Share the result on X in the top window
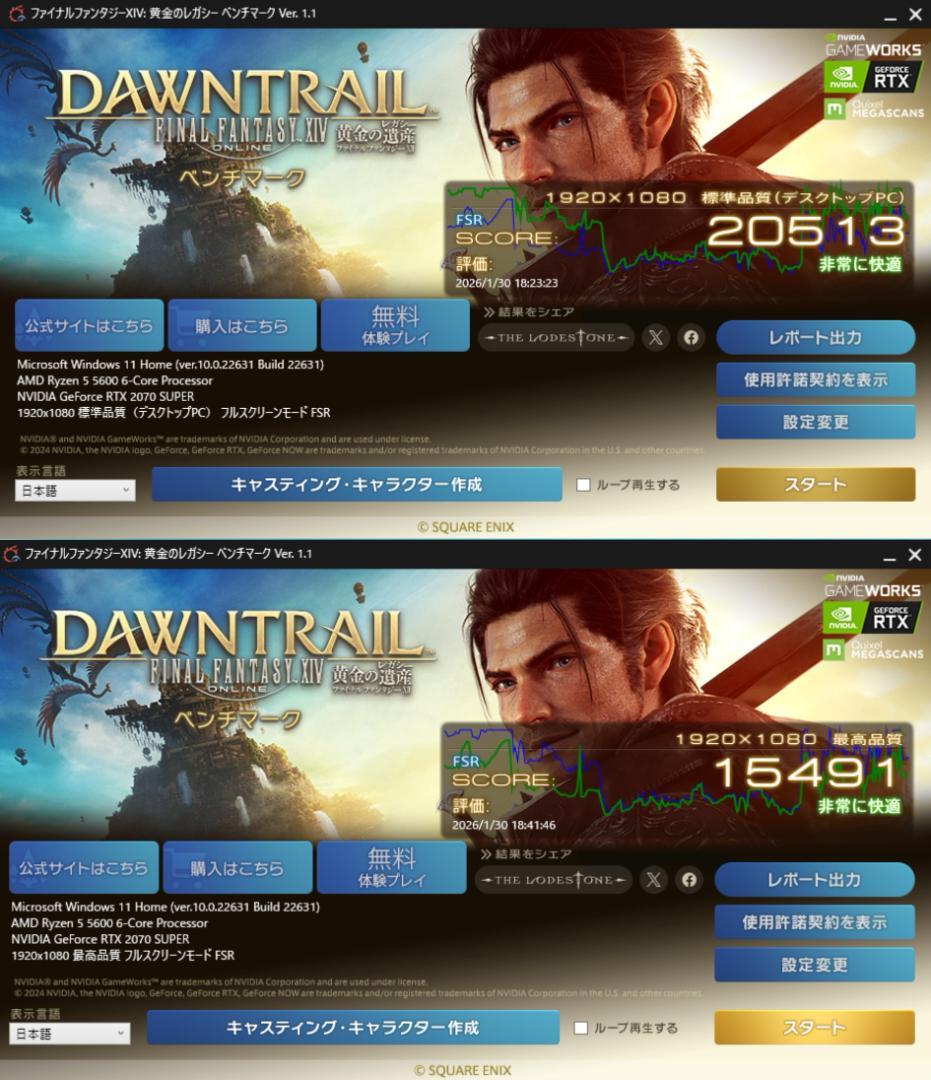Image resolution: width=931 pixels, height=1080 pixels. [656, 338]
